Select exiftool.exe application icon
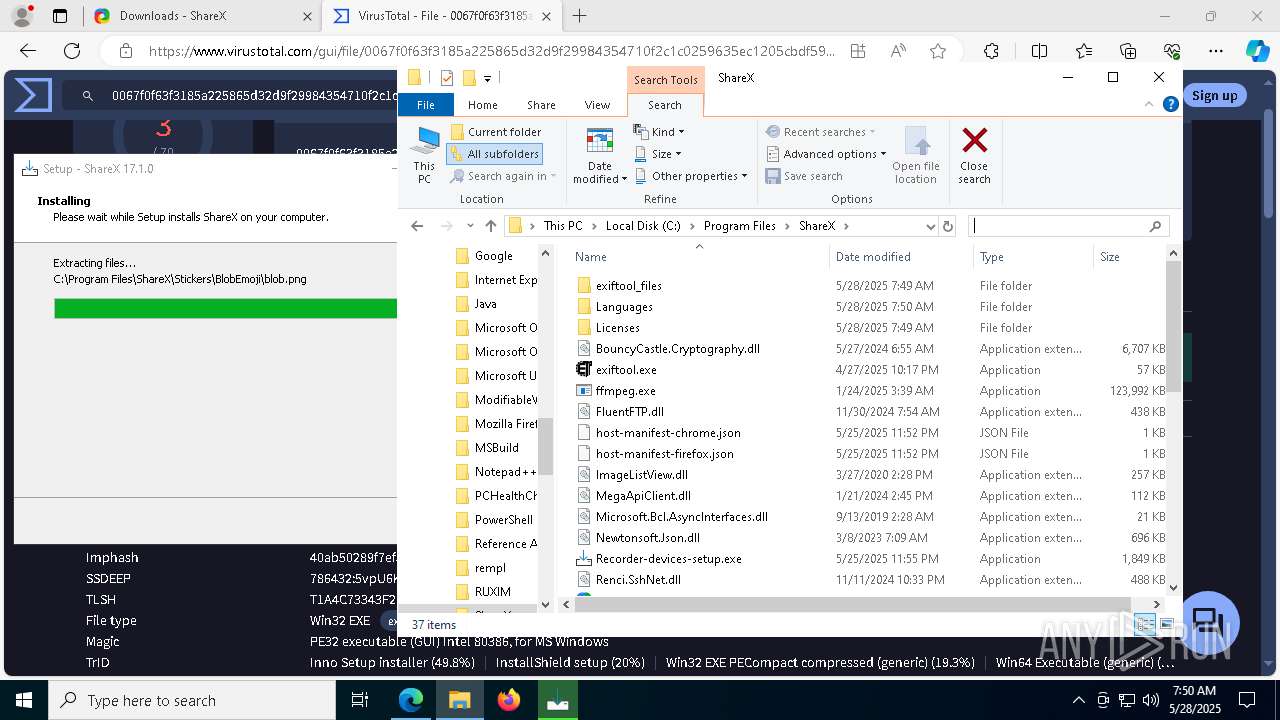The height and width of the screenshot is (720, 1280). [585, 370]
